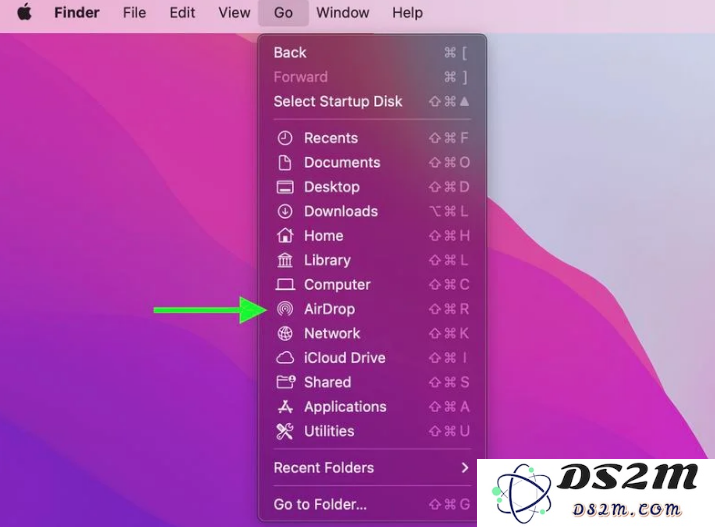
Task: Click the Network globe icon
Action: (x=285, y=333)
